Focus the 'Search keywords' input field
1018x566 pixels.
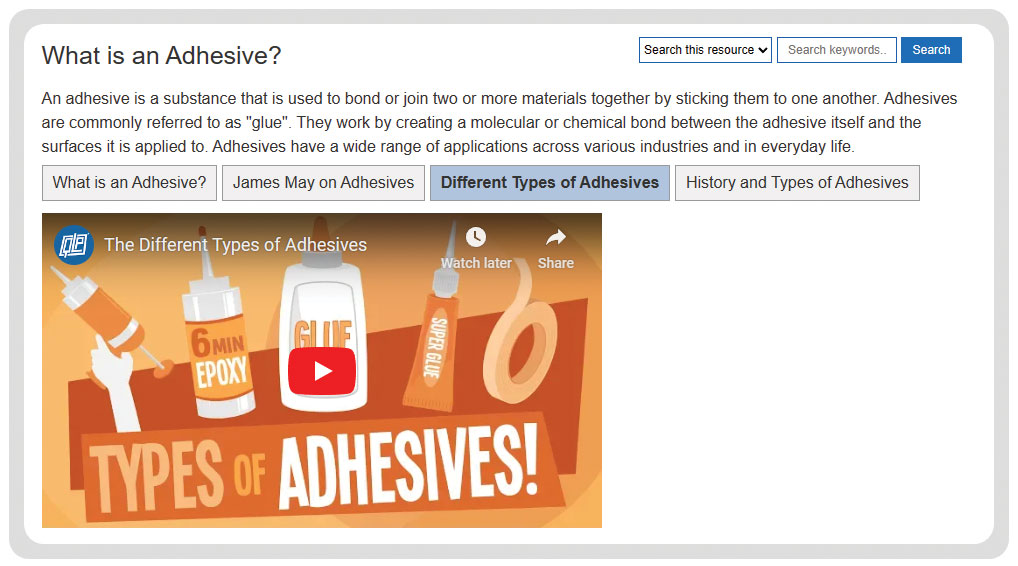pyautogui.click(x=837, y=50)
